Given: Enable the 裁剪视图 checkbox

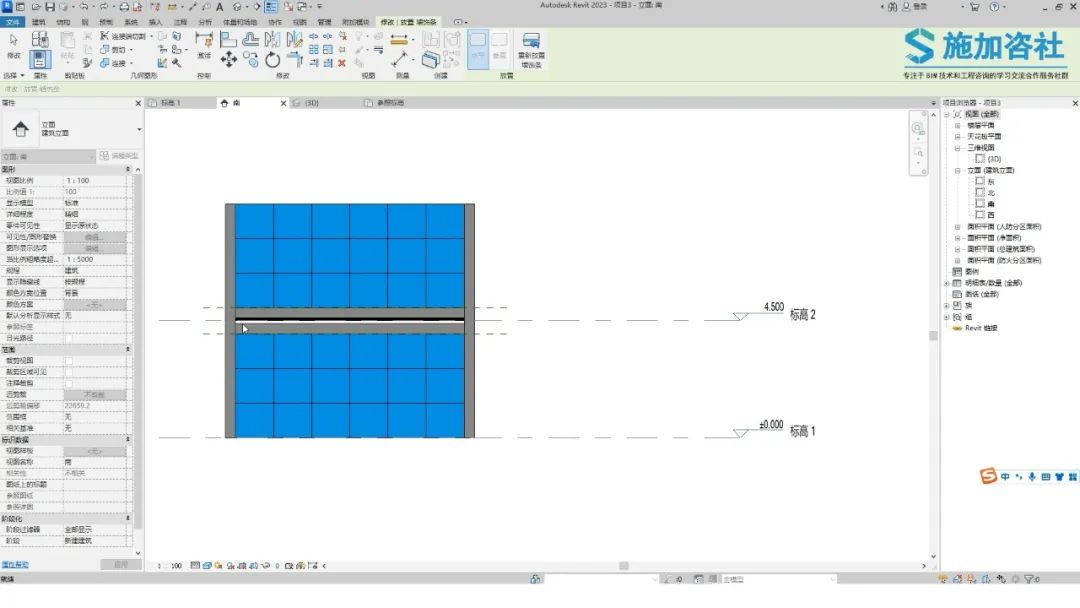Looking at the screenshot, I should pyautogui.click(x=69, y=361).
